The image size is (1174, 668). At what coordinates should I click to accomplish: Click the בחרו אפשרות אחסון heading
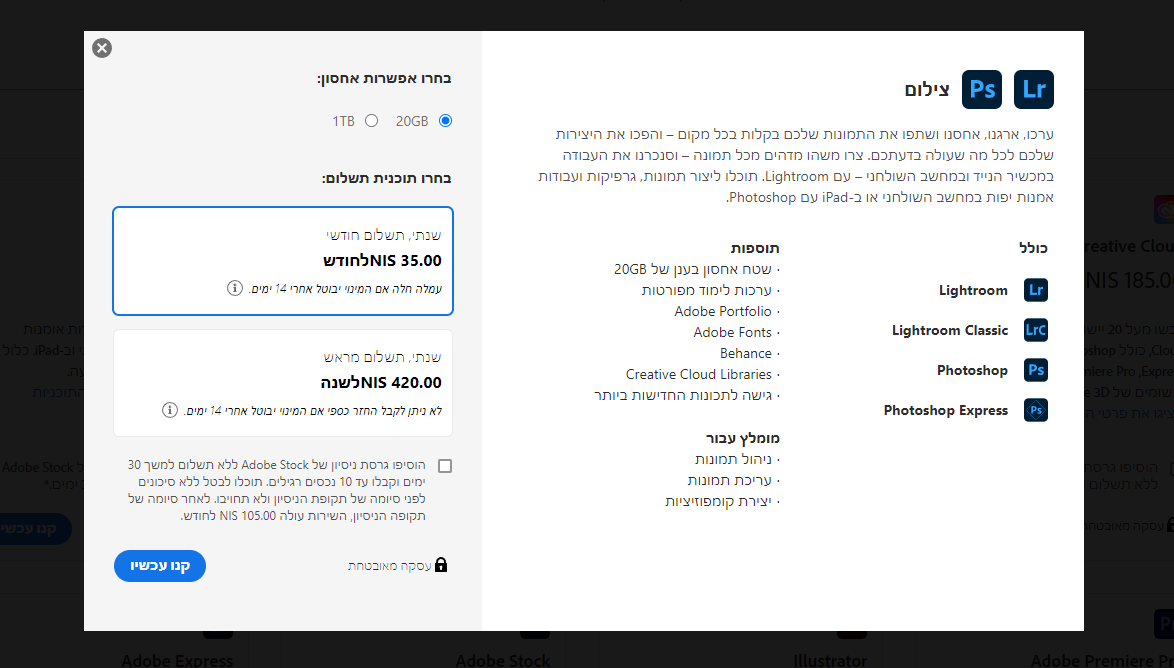384,78
